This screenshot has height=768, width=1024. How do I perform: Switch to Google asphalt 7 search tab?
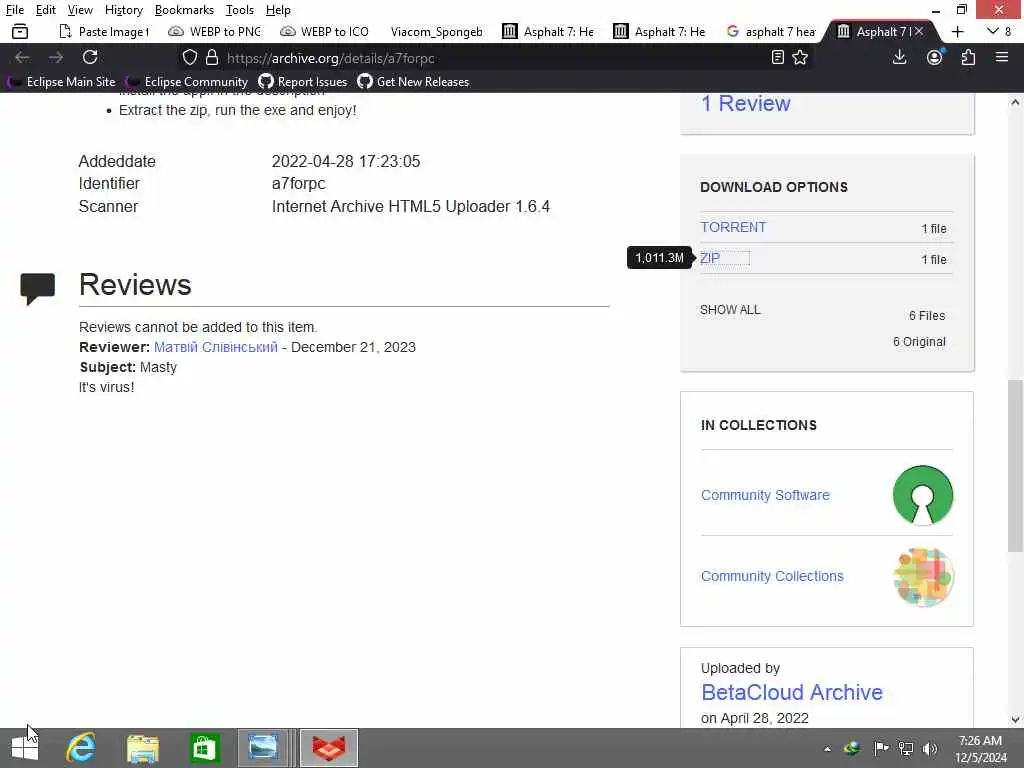772,31
